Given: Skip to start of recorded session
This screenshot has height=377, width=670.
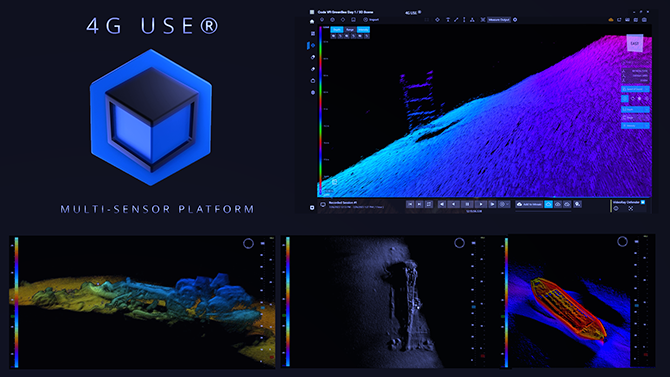Looking at the screenshot, I should [410, 204].
